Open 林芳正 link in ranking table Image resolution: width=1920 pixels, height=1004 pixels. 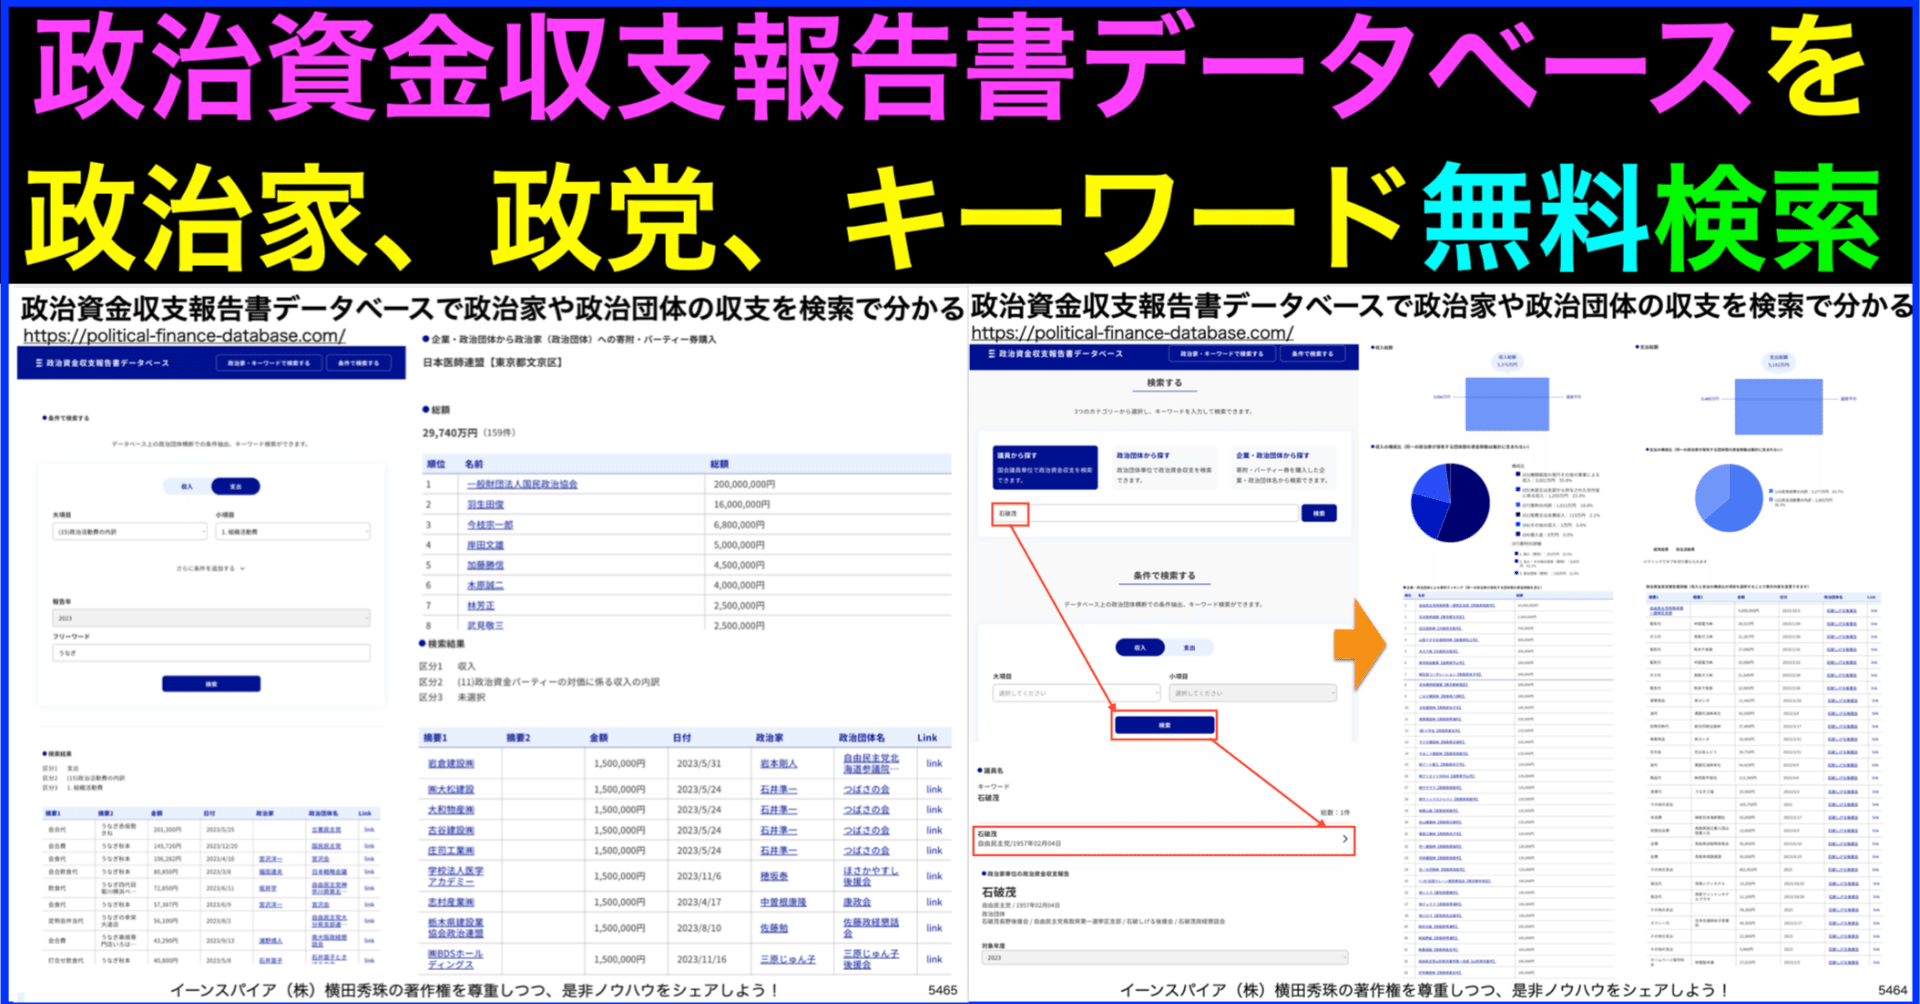coord(481,606)
